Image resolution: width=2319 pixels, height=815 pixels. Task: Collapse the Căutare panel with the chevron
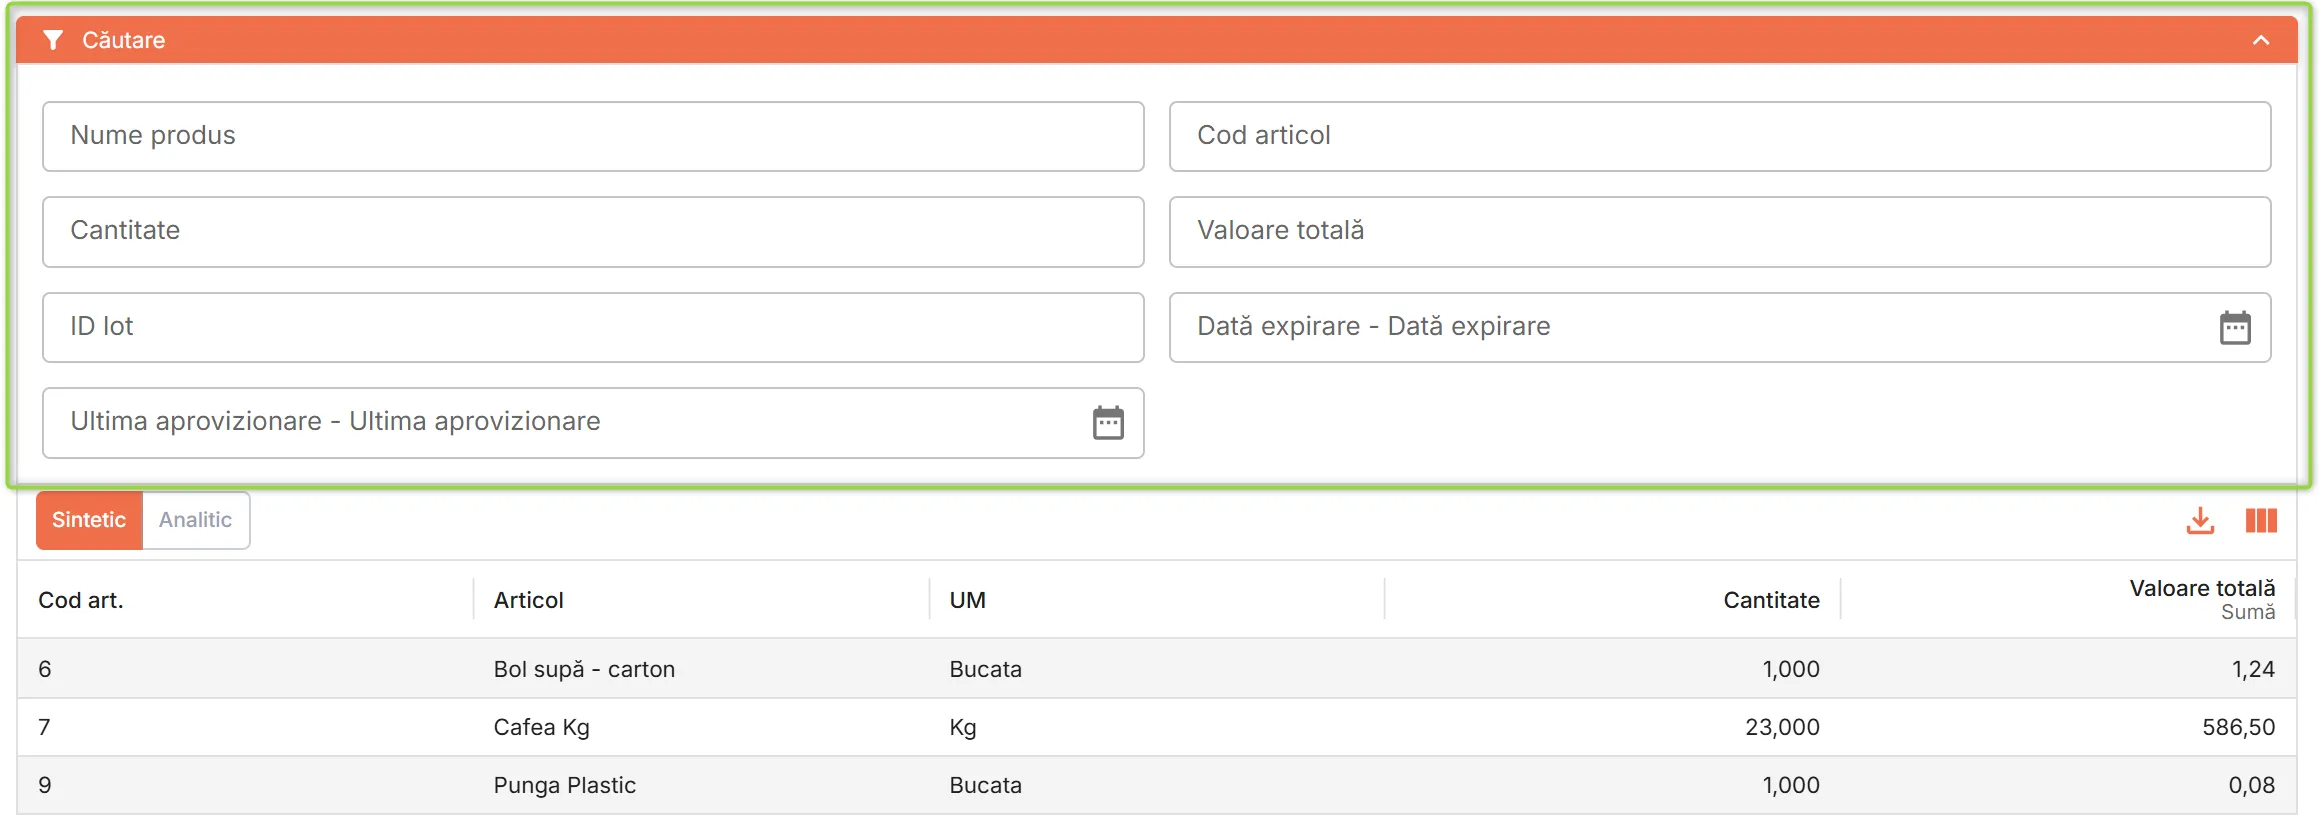click(2261, 40)
